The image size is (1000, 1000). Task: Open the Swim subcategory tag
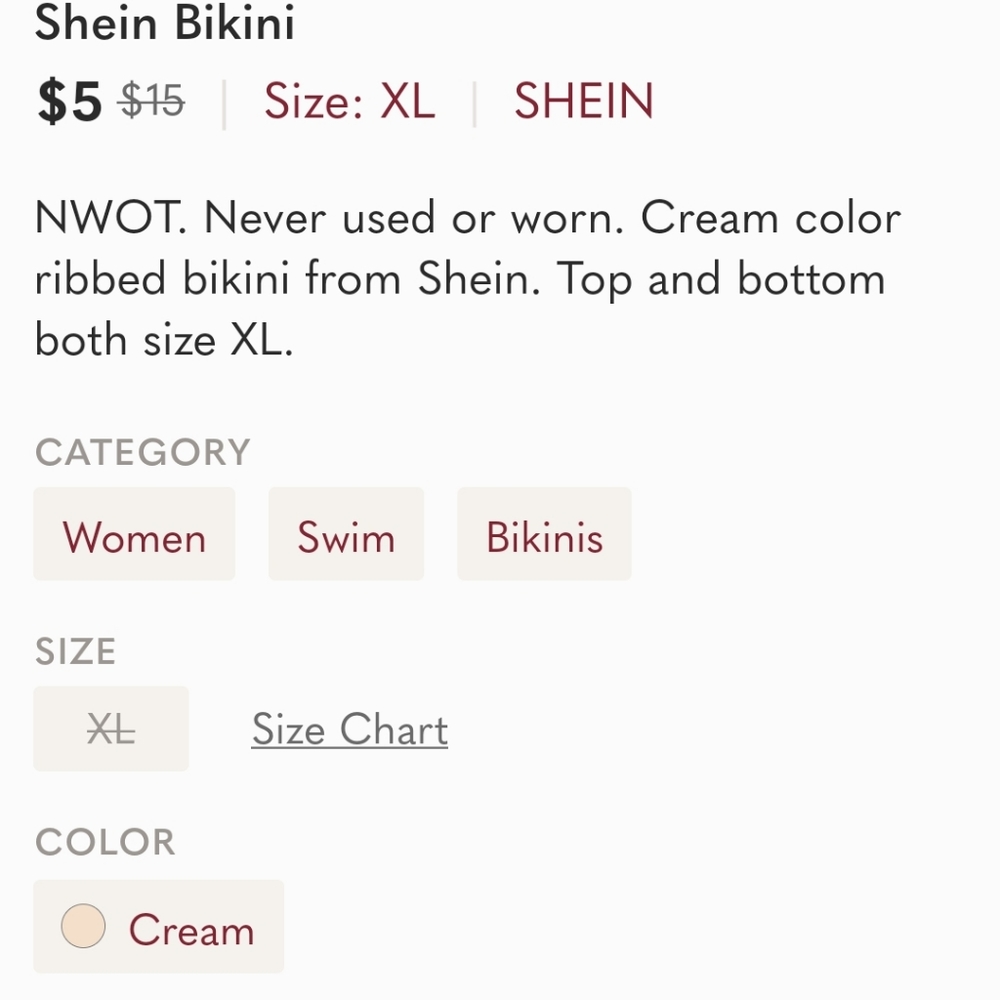[346, 534]
